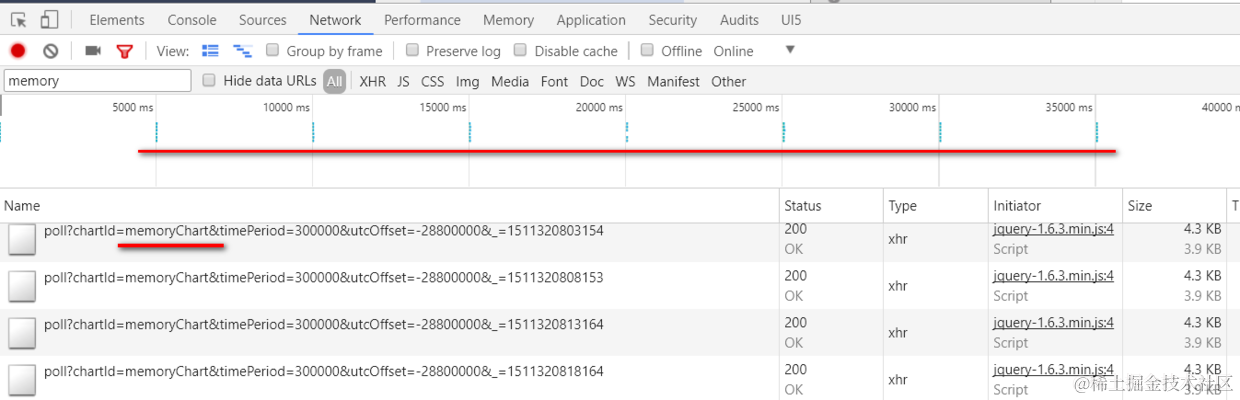Open the Performance tab
1240x400 pixels.
click(x=422, y=20)
